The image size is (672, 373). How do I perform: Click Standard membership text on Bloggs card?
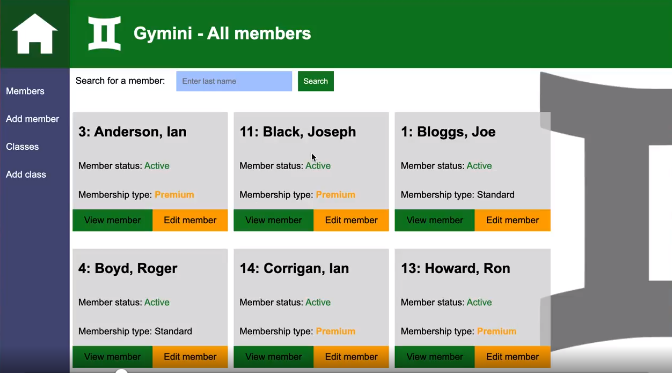tap(495, 195)
